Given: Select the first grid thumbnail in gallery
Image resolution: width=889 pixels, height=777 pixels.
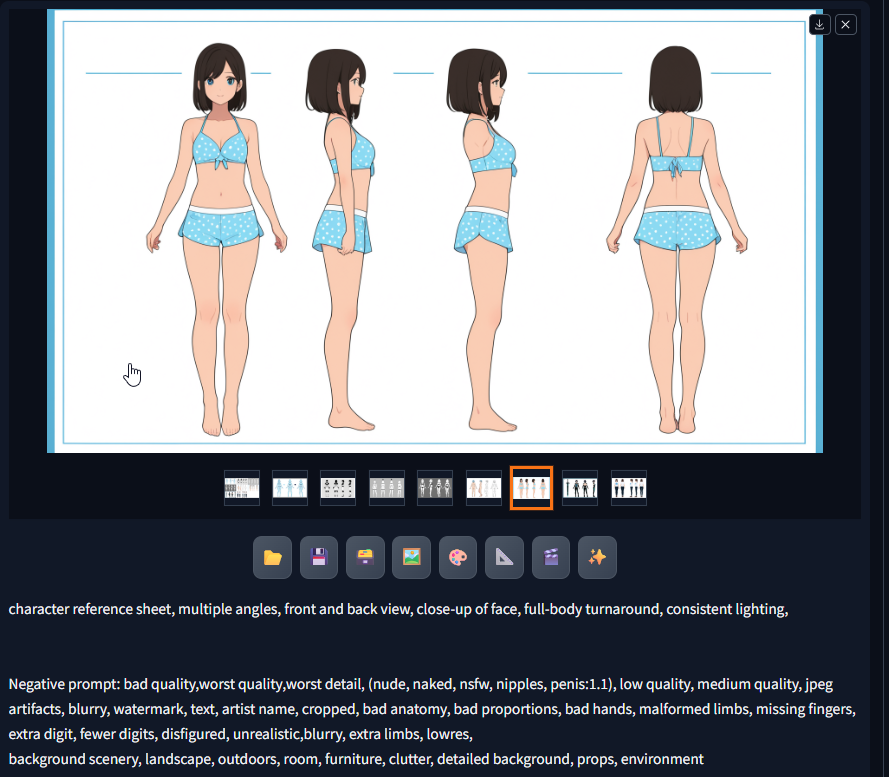Looking at the screenshot, I should [x=242, y=488].
